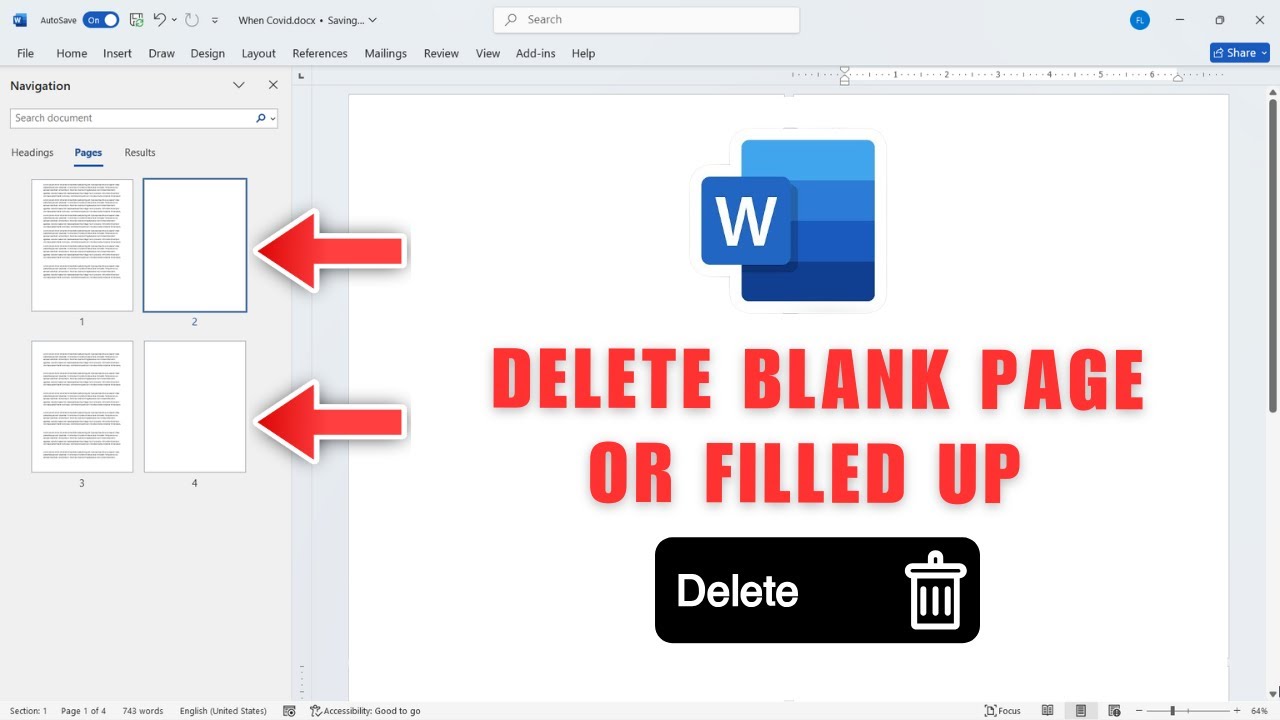The height and width of the screenshot is (720, 1280).
Task: Expand the Customize Quick Access Toolbar menu
Action: tap(215, 20)
